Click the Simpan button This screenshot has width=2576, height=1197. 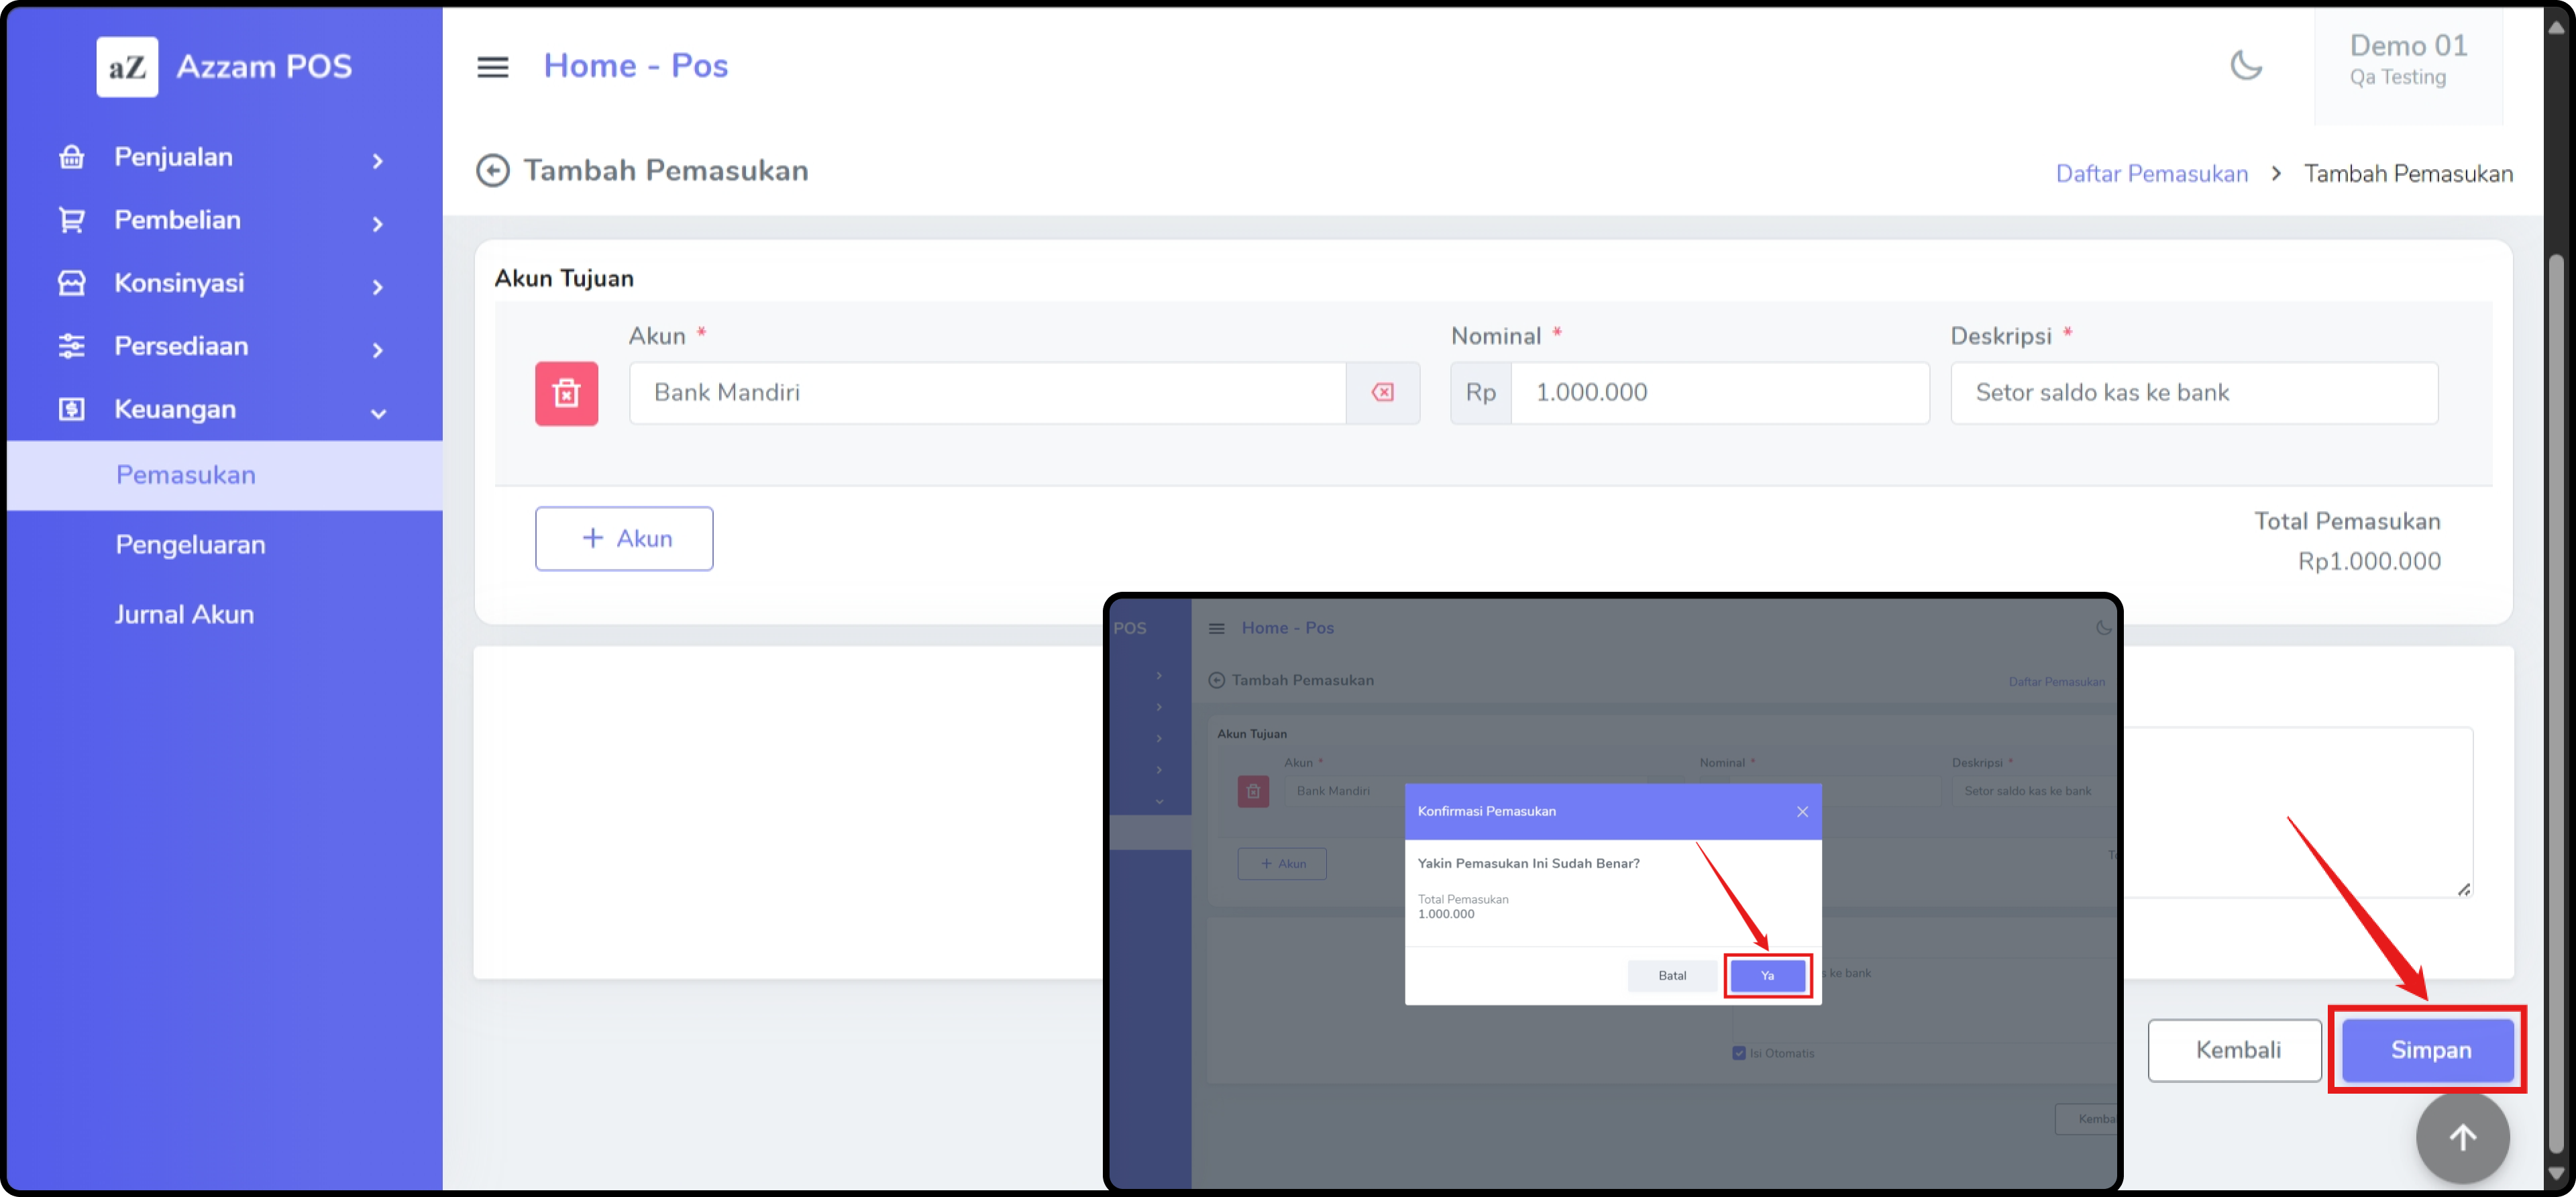[2429, 1050]
